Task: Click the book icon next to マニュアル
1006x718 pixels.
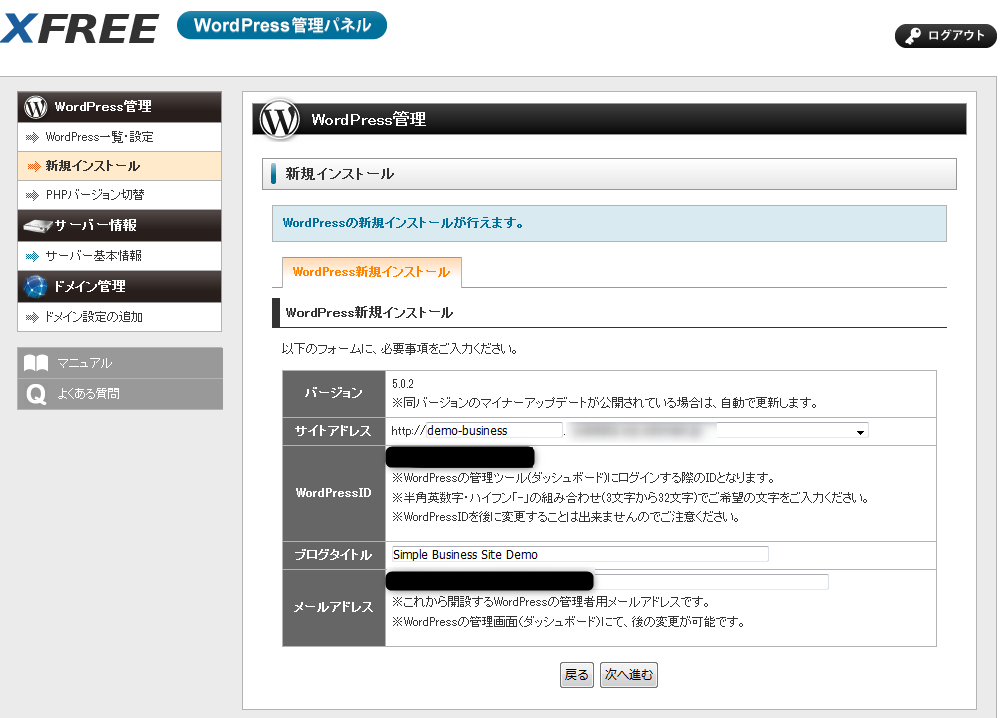Action: click(36, 363)
